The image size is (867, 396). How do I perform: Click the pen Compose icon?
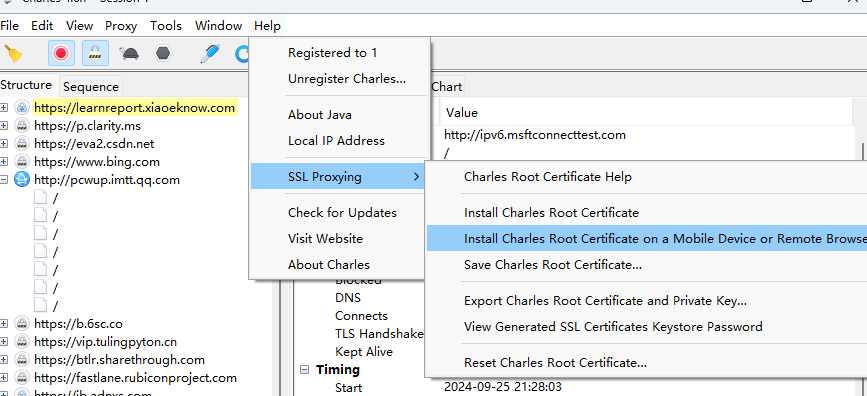pos(210,54)
